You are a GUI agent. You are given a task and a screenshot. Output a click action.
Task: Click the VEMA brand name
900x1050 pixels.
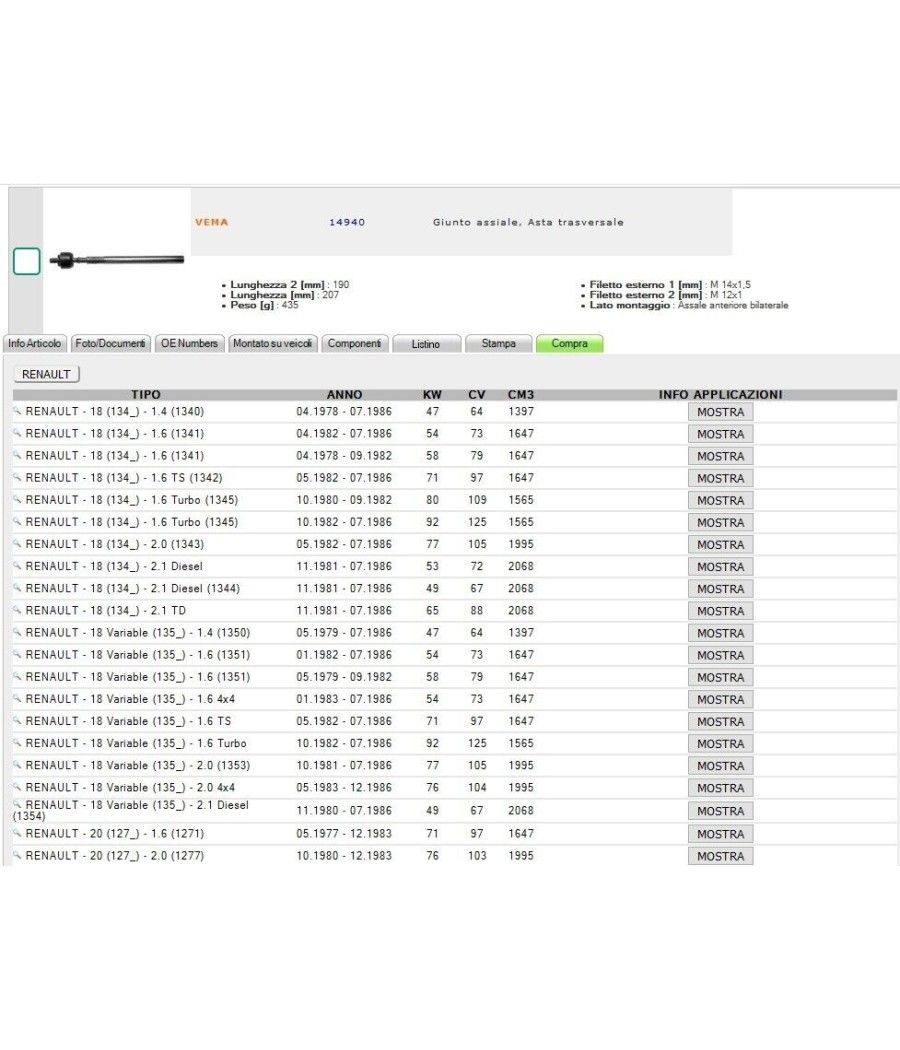pyautogui.click(x=212, y=222)
